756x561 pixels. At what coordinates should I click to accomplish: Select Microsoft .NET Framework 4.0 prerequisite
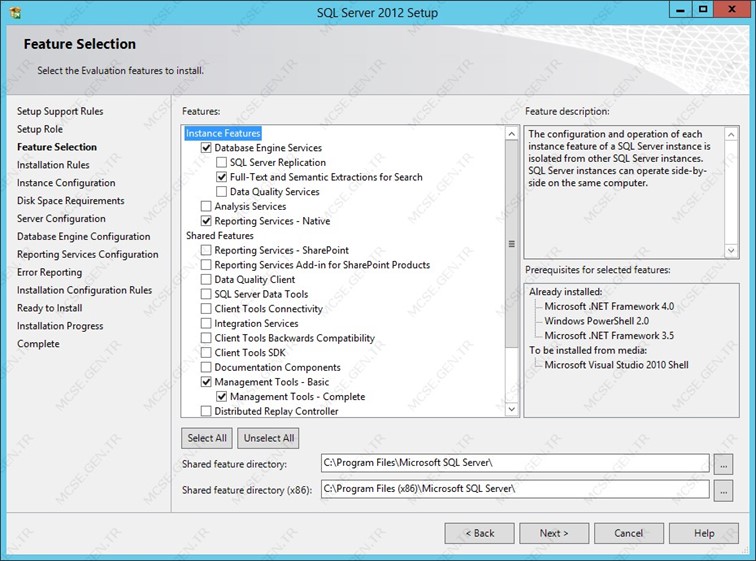pyautogui.click(x=609, y=307)
